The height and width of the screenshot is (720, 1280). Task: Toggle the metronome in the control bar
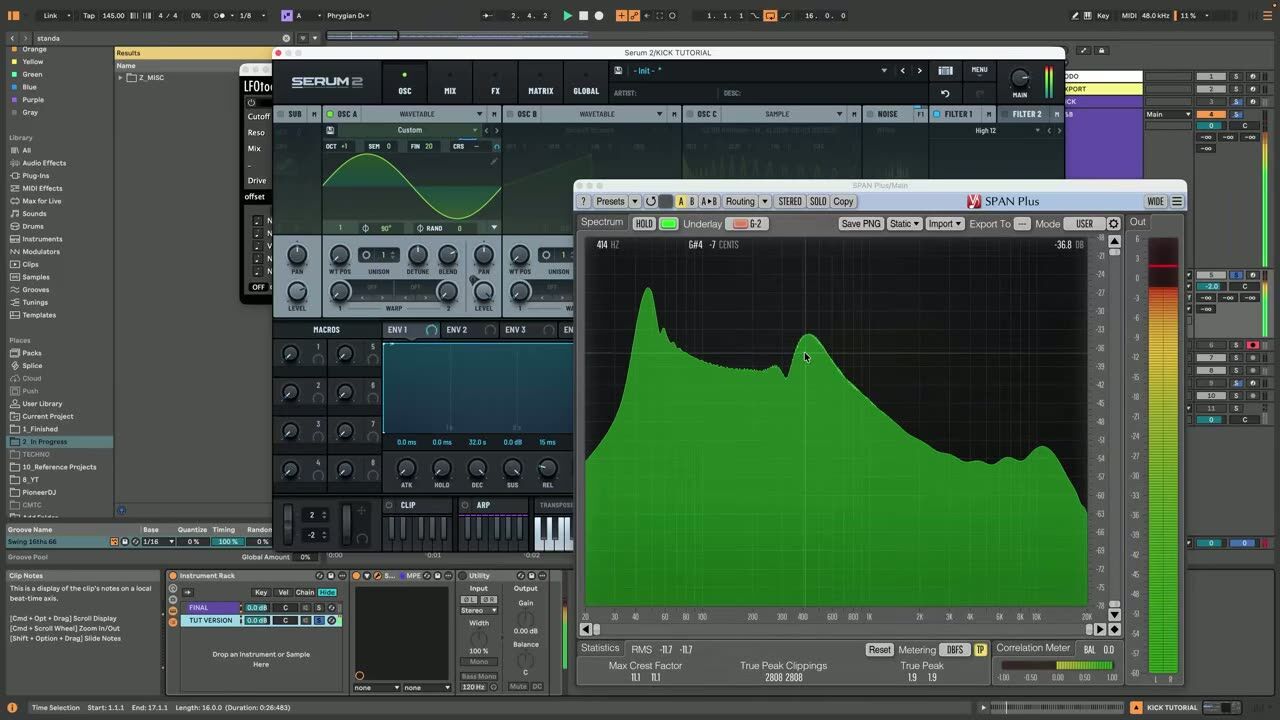coord(220,15)
